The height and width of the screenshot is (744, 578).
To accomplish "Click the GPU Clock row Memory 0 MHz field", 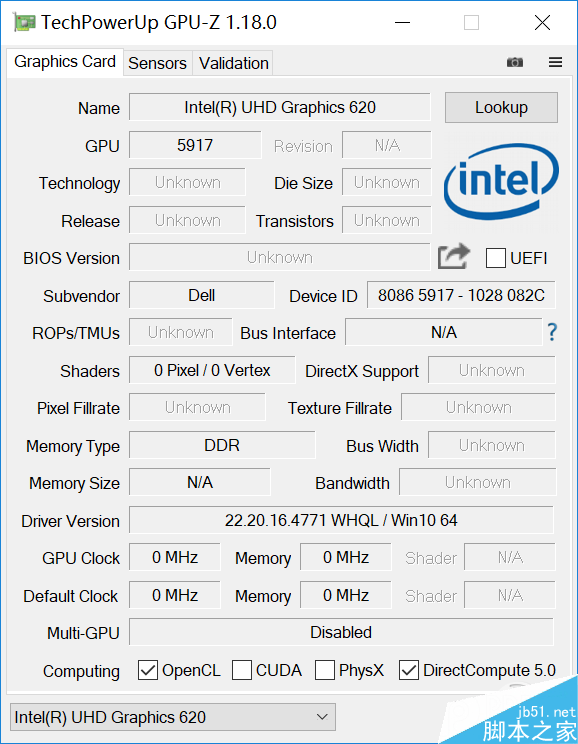I will point(346,557).
